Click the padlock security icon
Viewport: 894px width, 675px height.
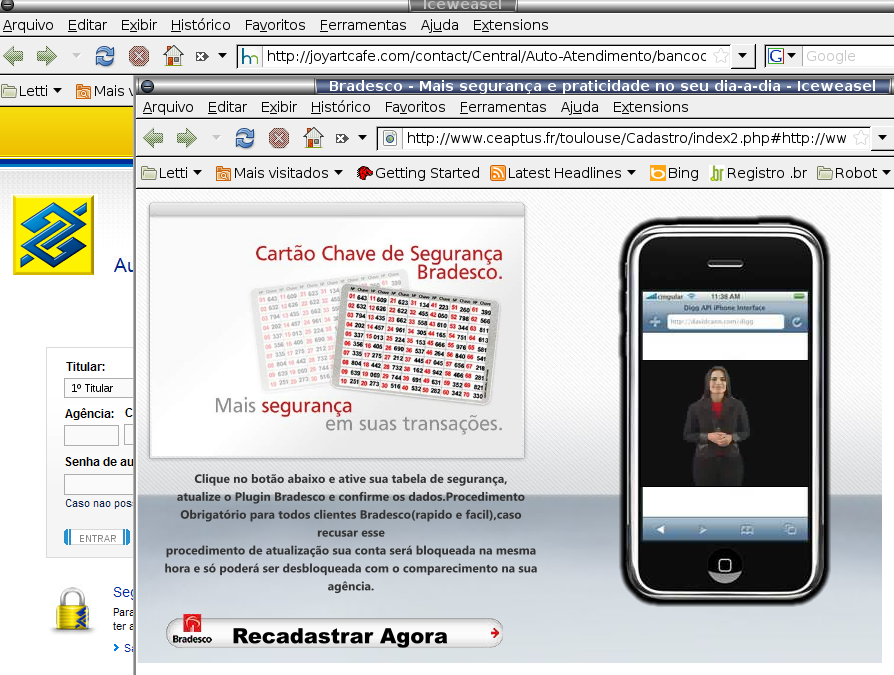(x=73, y=609)
